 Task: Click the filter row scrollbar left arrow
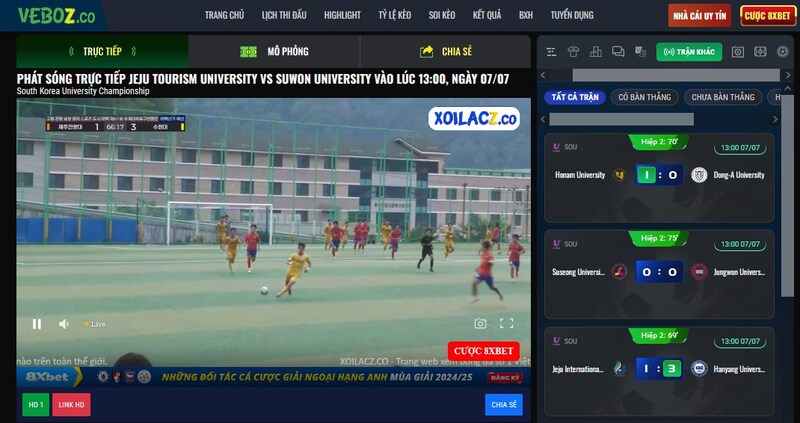coord(543,119)
